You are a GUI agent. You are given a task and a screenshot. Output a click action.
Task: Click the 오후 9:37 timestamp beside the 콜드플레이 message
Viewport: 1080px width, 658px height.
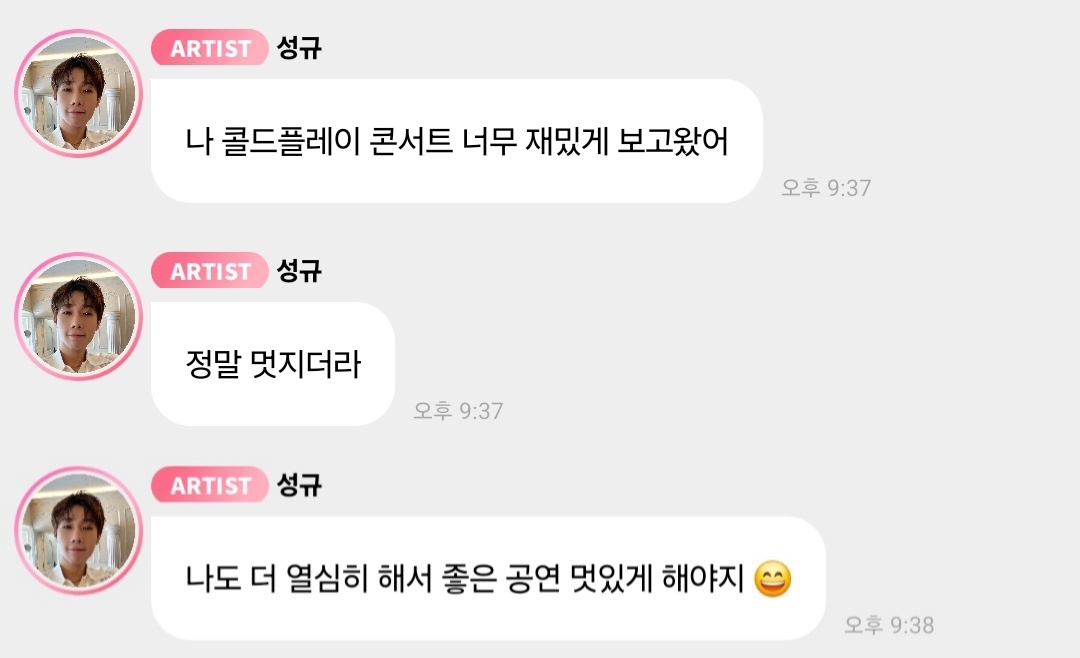(826, 187)
